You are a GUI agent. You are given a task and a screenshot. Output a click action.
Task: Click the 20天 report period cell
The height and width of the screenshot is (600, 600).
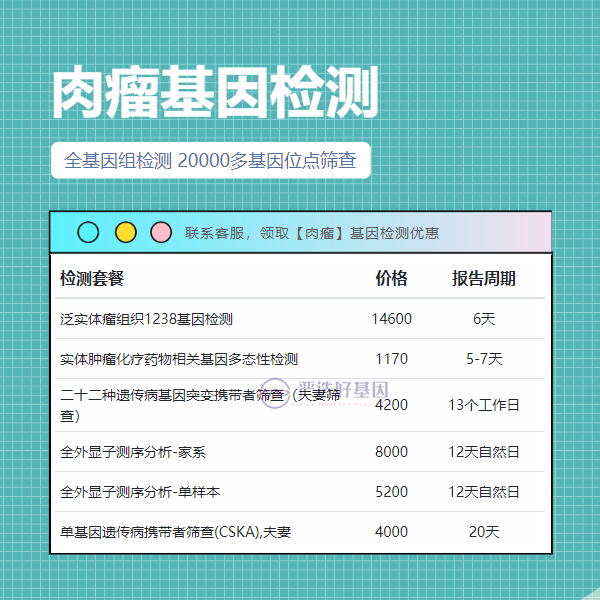[484, 532]
